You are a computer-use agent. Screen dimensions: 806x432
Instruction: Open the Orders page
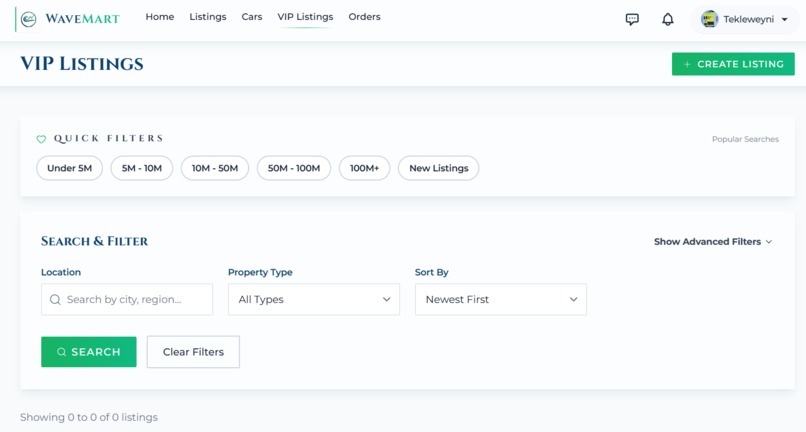364,17
